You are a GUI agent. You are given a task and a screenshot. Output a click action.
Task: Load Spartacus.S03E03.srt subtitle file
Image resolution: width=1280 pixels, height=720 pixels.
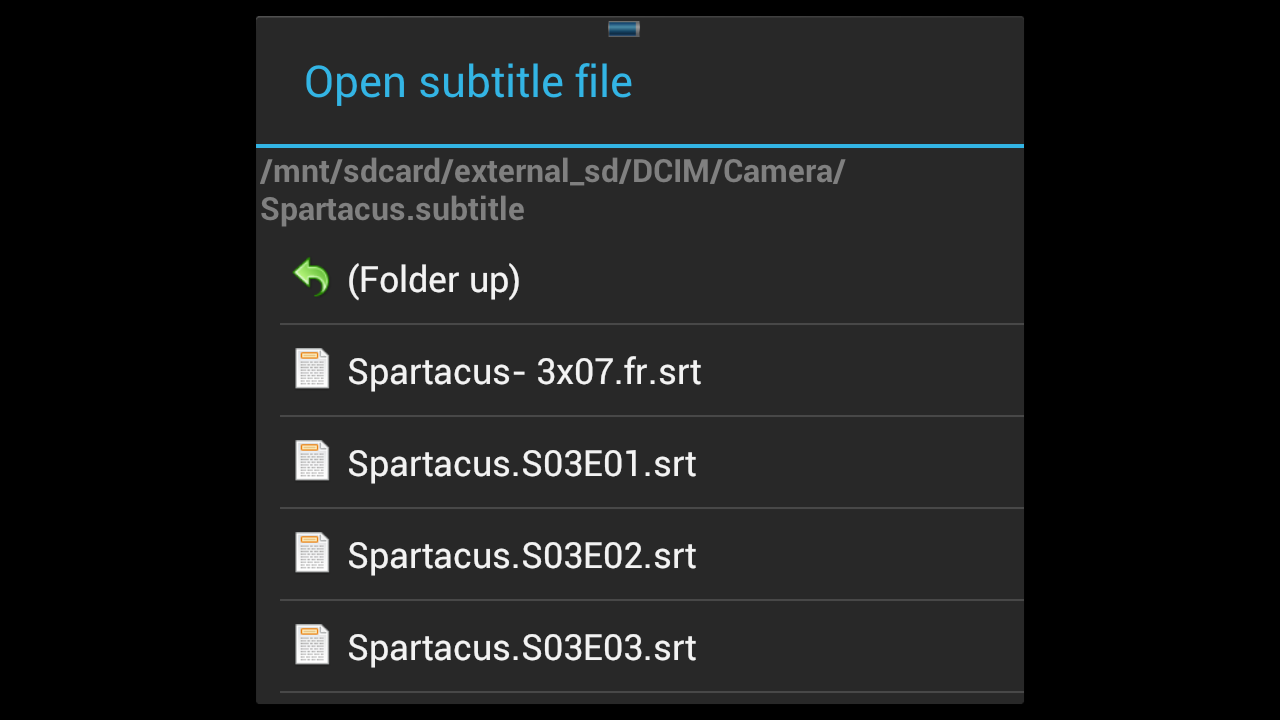(x=521, y=648)
